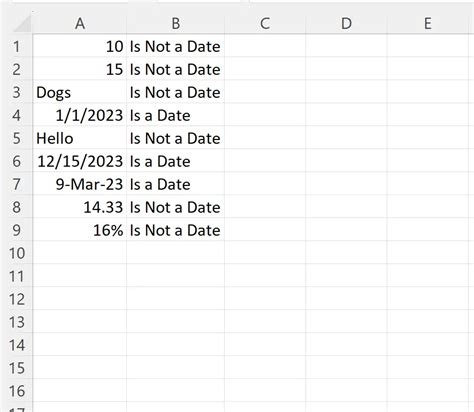Select cell containing Hello
The image size is (474, 412).
(80, 138)
